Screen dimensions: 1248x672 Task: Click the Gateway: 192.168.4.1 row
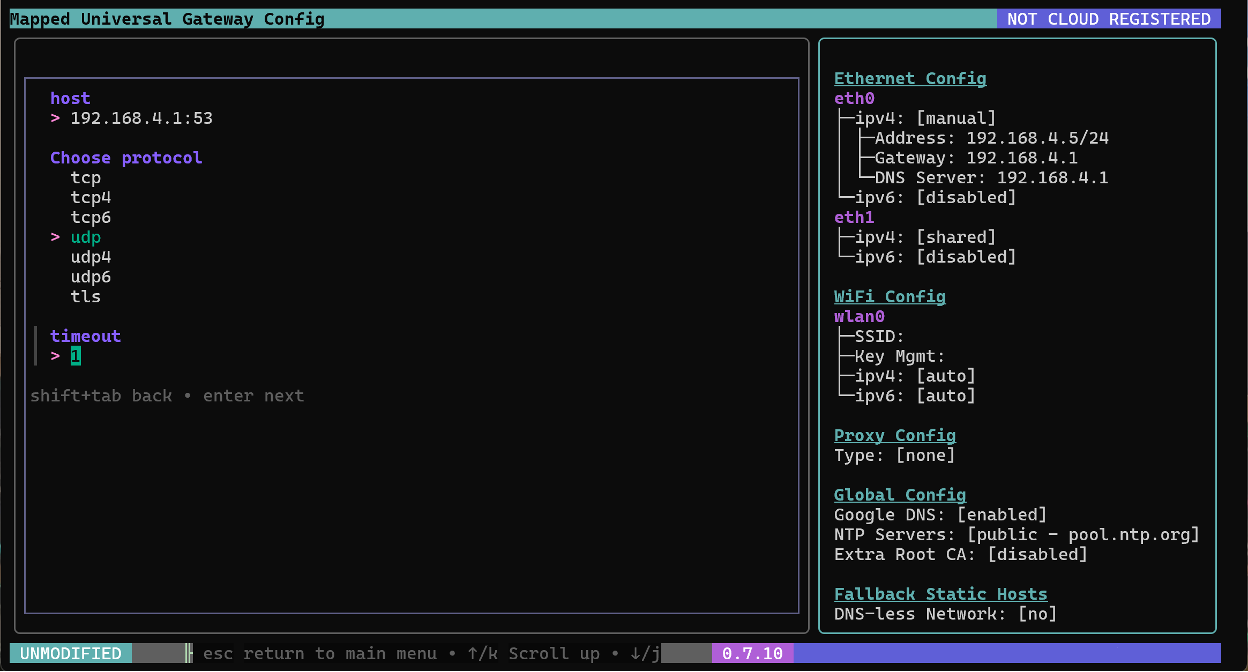[976, 158]
